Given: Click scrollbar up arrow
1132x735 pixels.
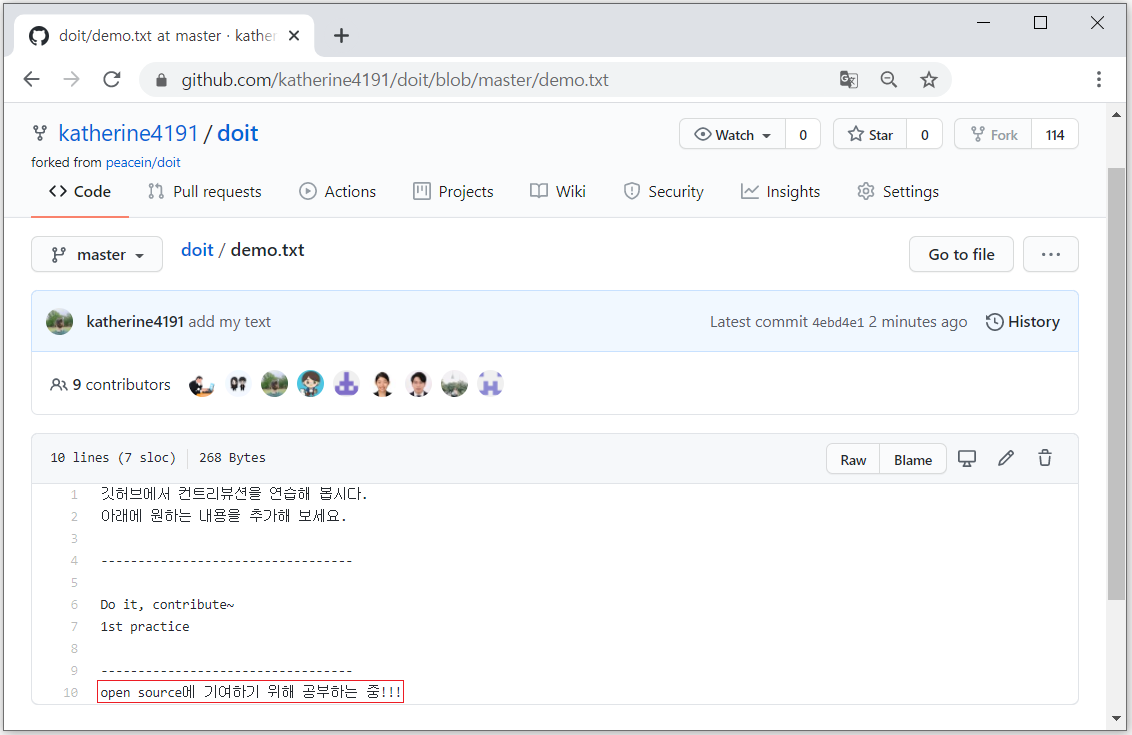Looking at the screenshot, I should pyautogui.click(x=1116, y=114).
